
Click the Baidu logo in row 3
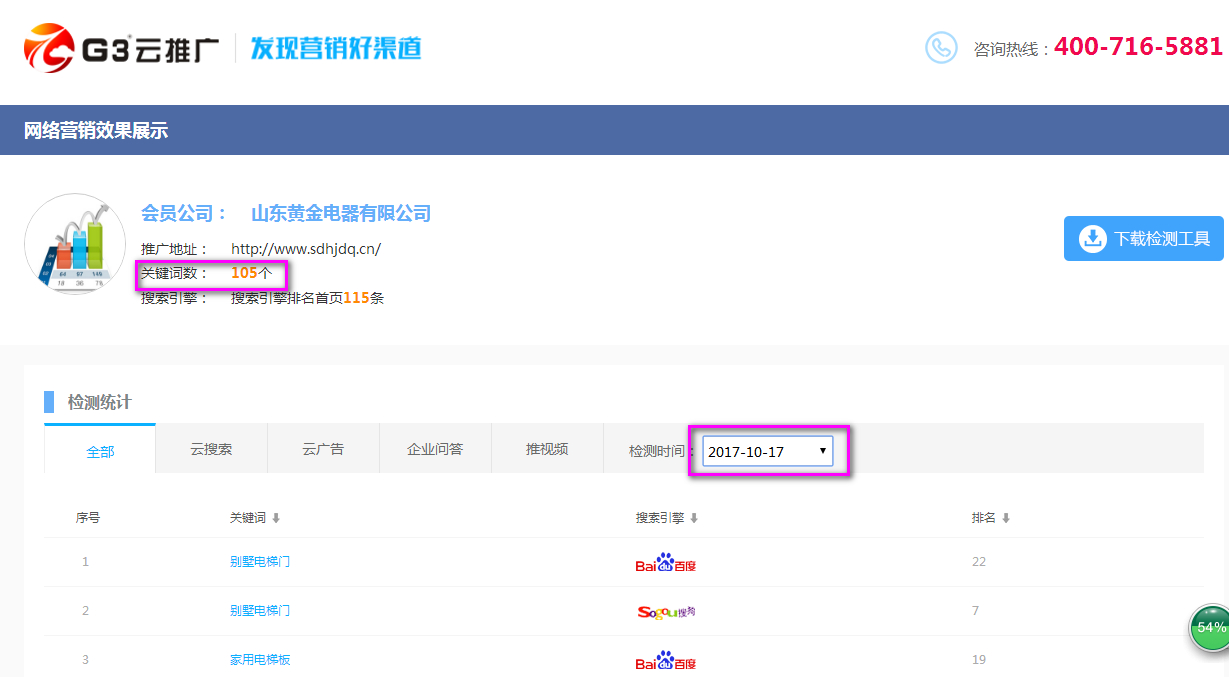click(665, 662)
